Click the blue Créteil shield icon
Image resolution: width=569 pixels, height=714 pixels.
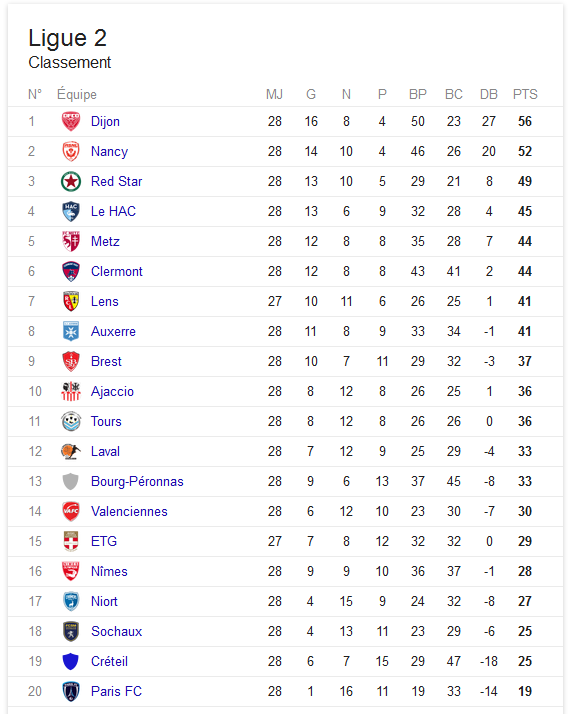coord(71,662)
